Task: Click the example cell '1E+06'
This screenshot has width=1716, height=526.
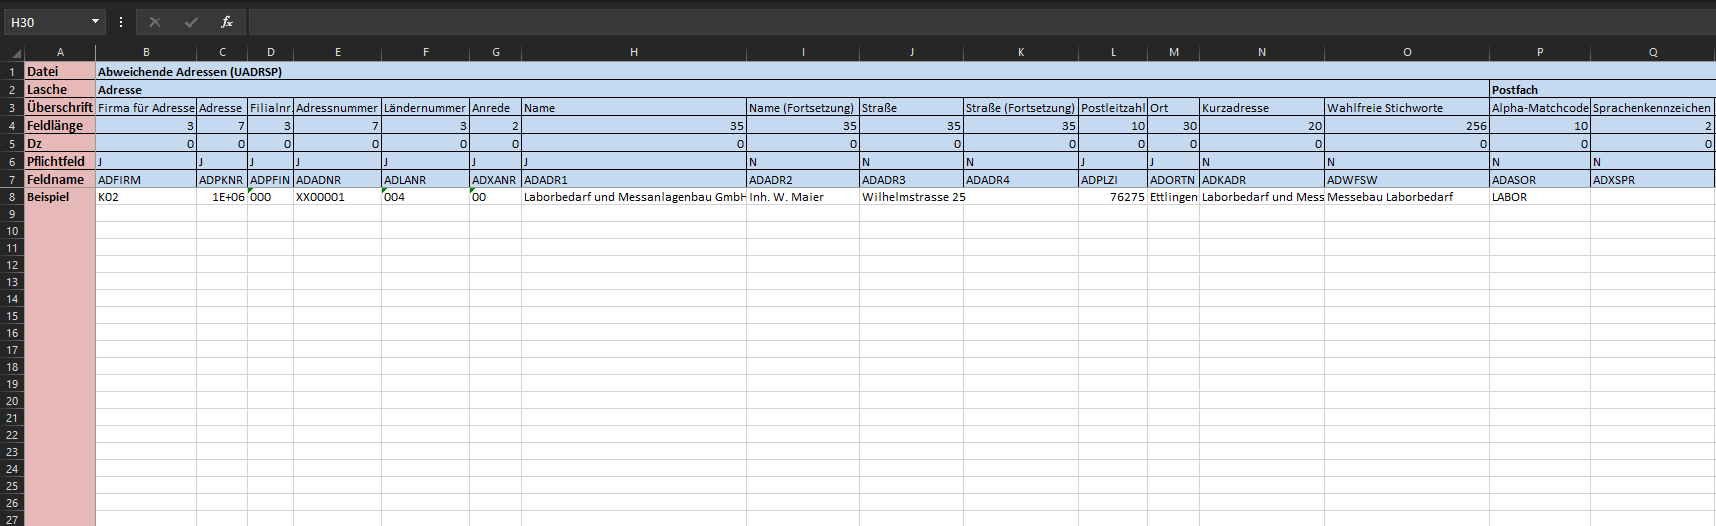Action: [x=222, y=197]
